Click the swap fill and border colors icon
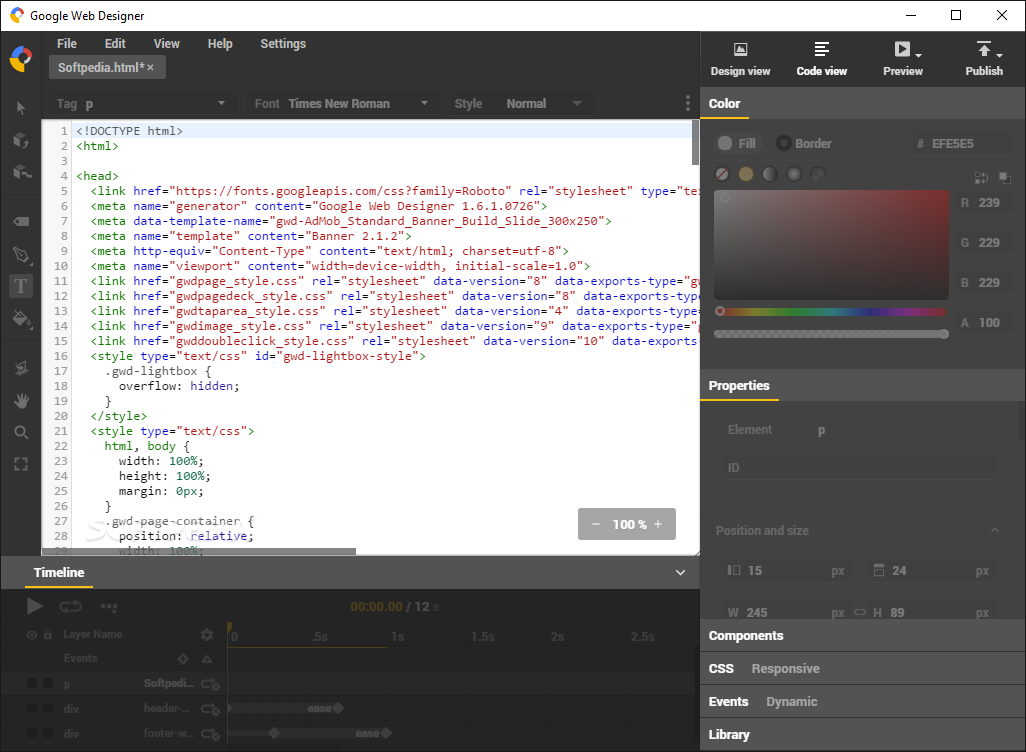This screenshot has width=1026, height=752. pos(981,177)
